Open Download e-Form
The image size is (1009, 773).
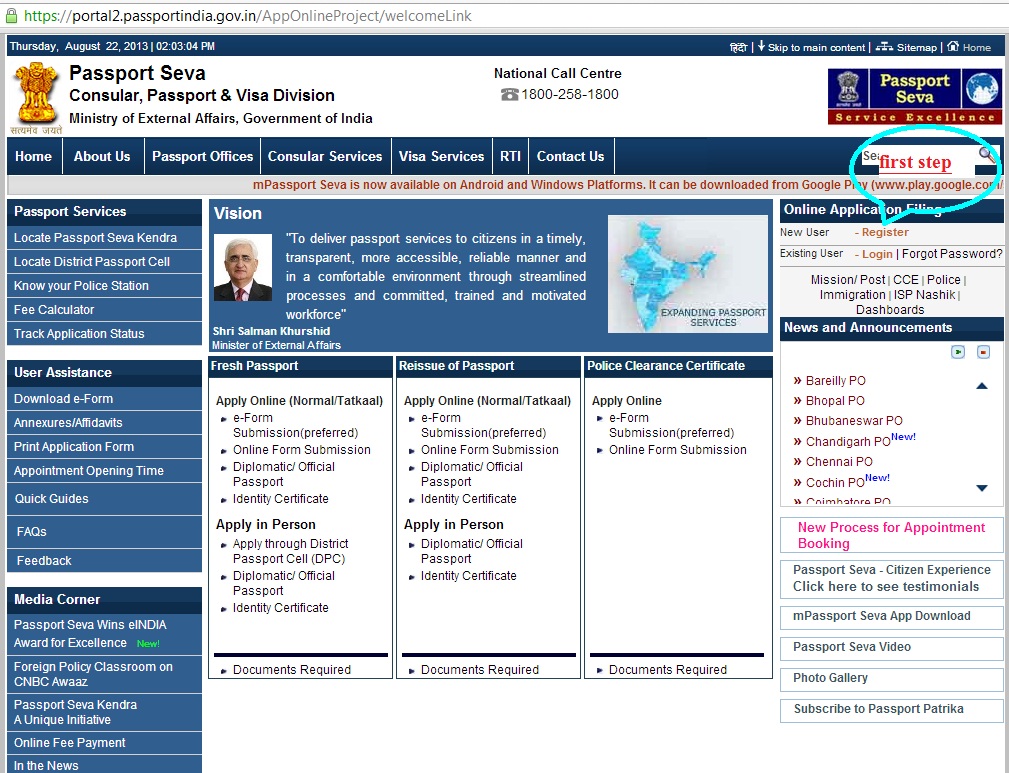pos(104,398)
